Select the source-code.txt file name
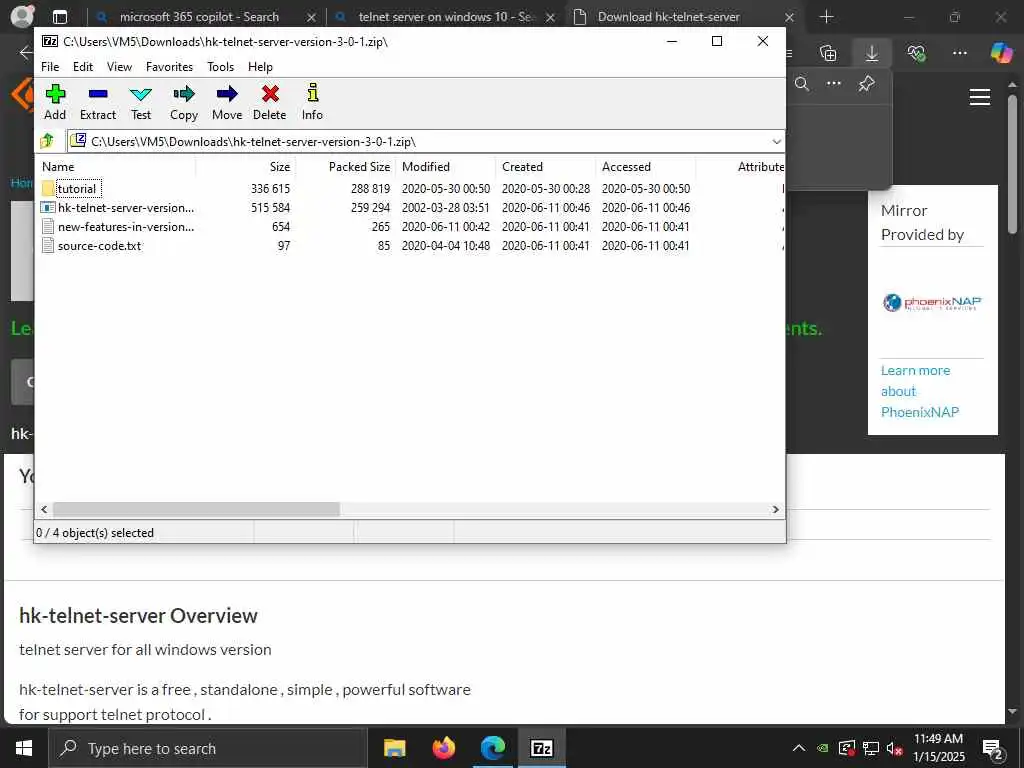 pos(99,246)
